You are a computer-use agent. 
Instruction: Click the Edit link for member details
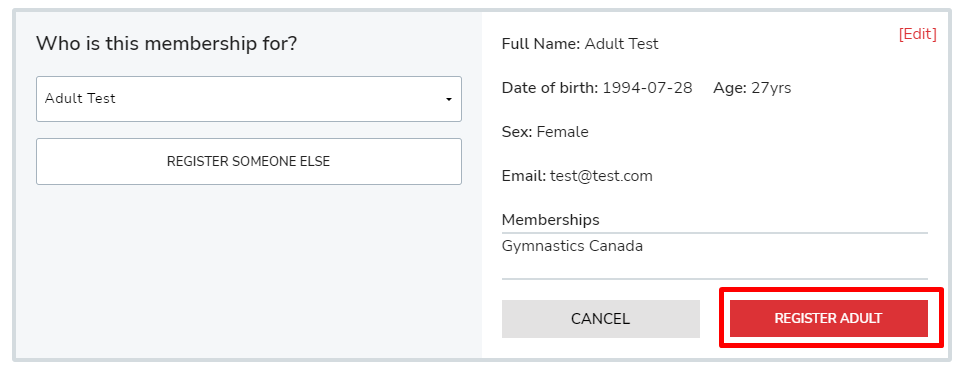click(x=917, y=34)
